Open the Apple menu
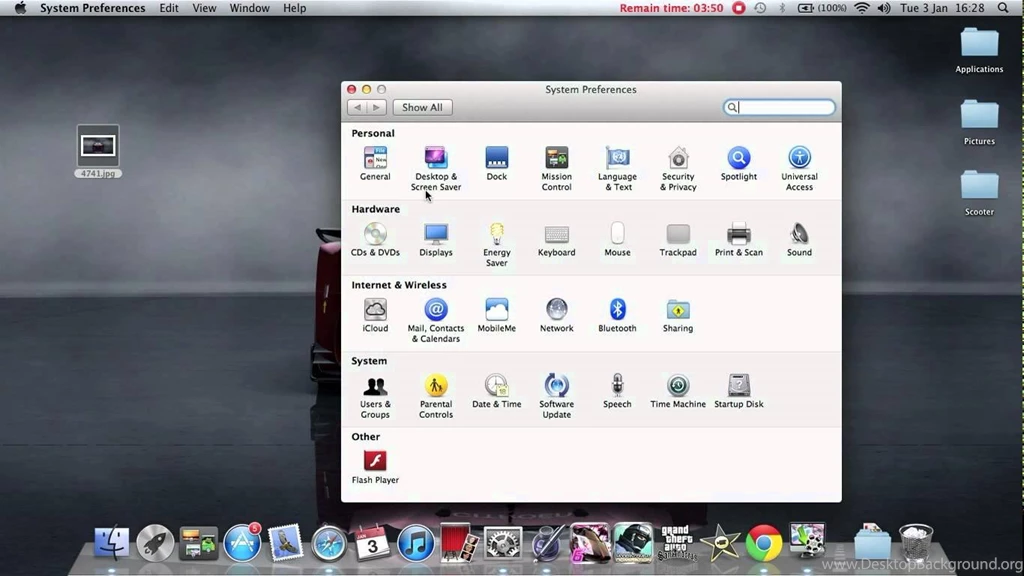The image size is (1024, 576). [20, 8]
